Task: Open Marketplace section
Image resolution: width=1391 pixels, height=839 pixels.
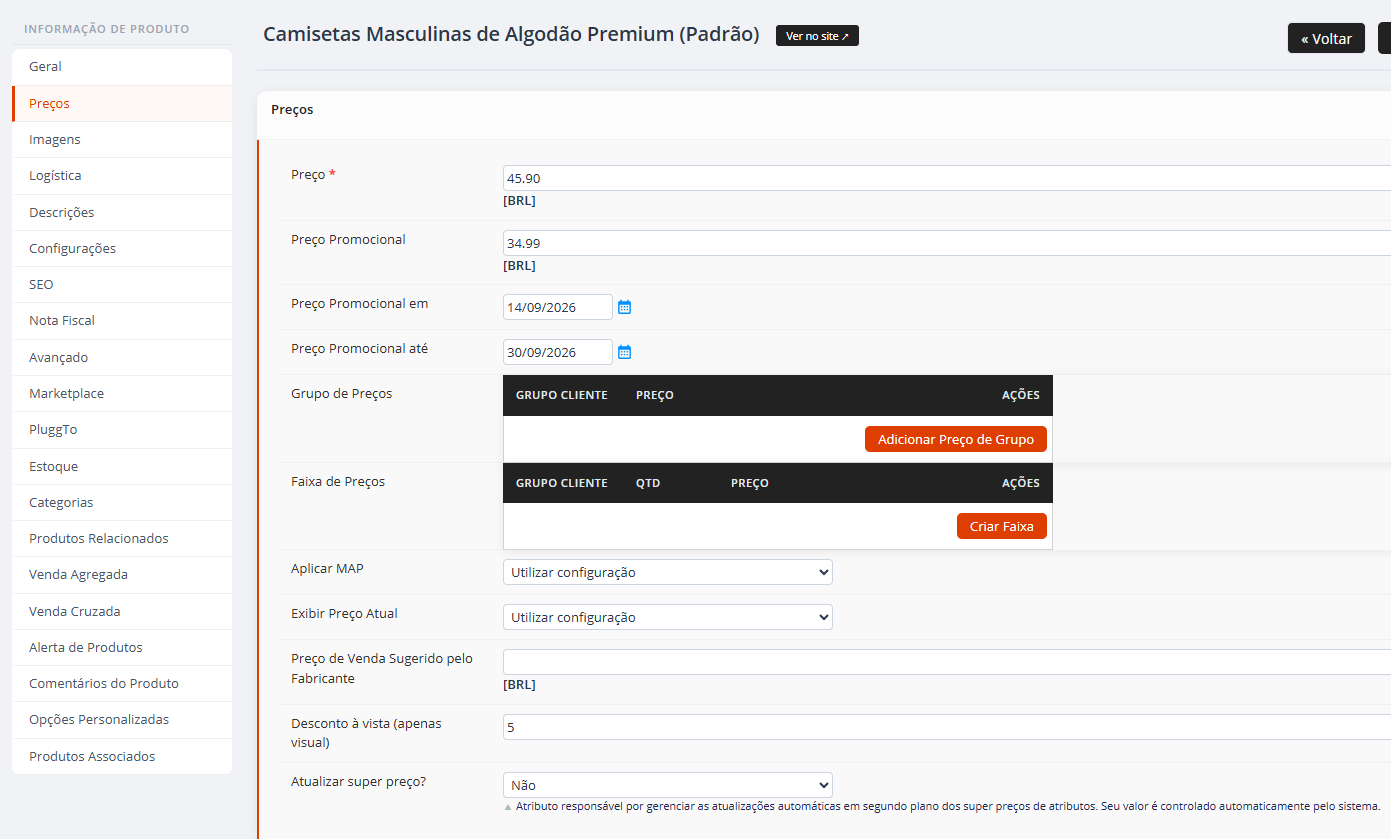Action: 122,393
